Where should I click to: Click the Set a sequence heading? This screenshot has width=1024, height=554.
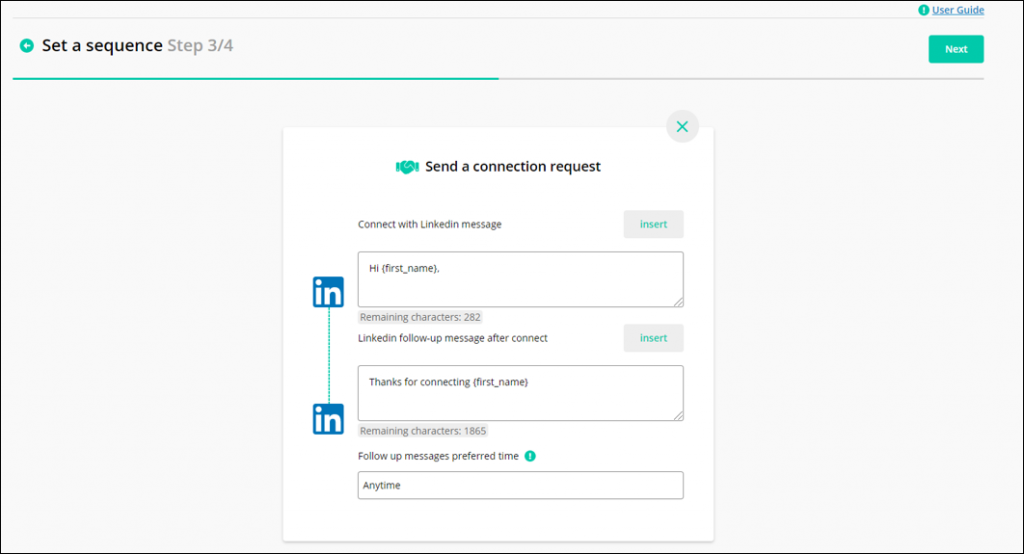(102, 46)
